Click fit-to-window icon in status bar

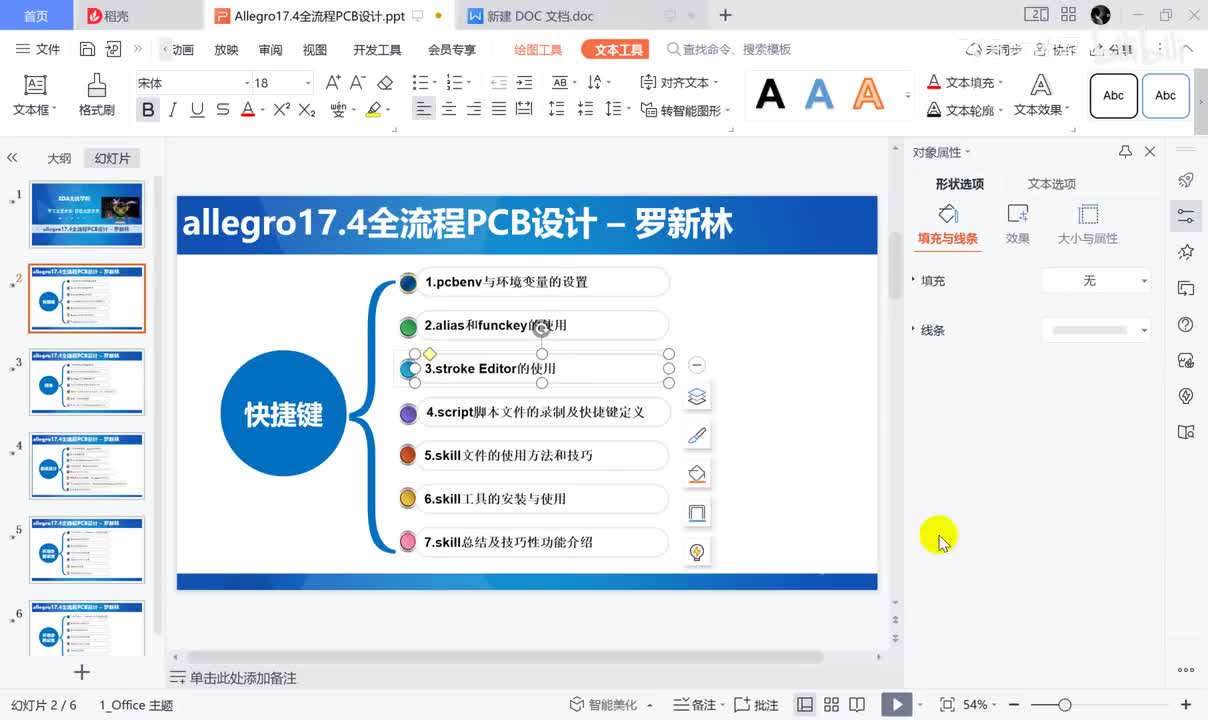(947, 705)
